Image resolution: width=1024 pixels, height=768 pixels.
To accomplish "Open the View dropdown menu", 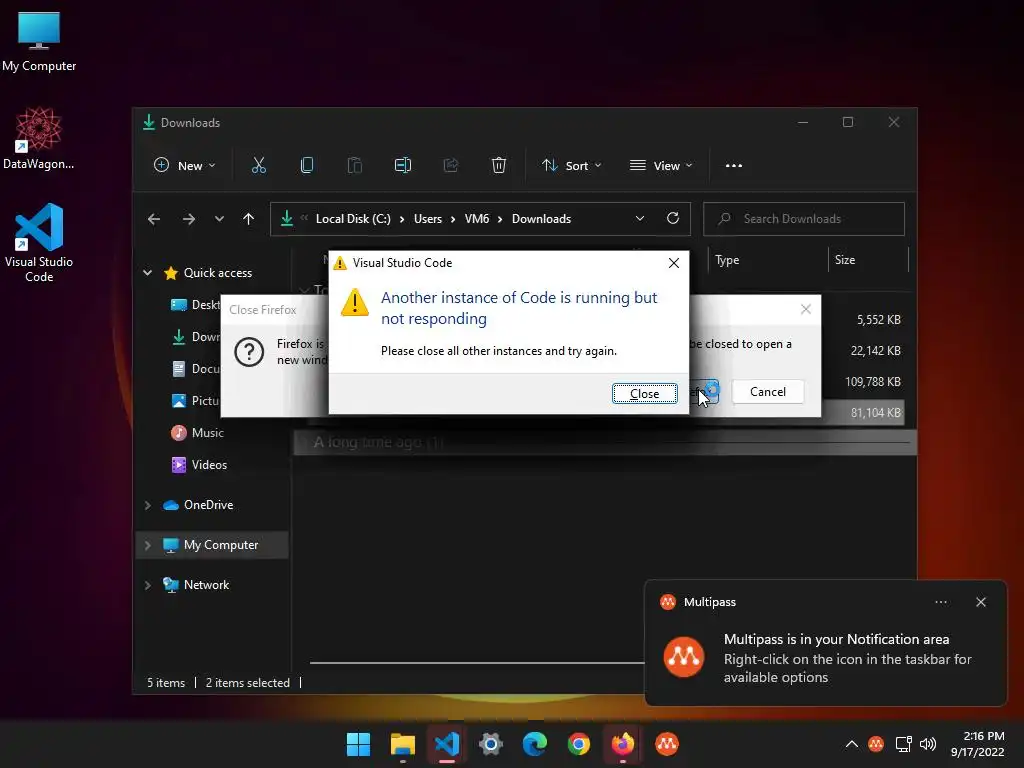I will pos(661,165).
